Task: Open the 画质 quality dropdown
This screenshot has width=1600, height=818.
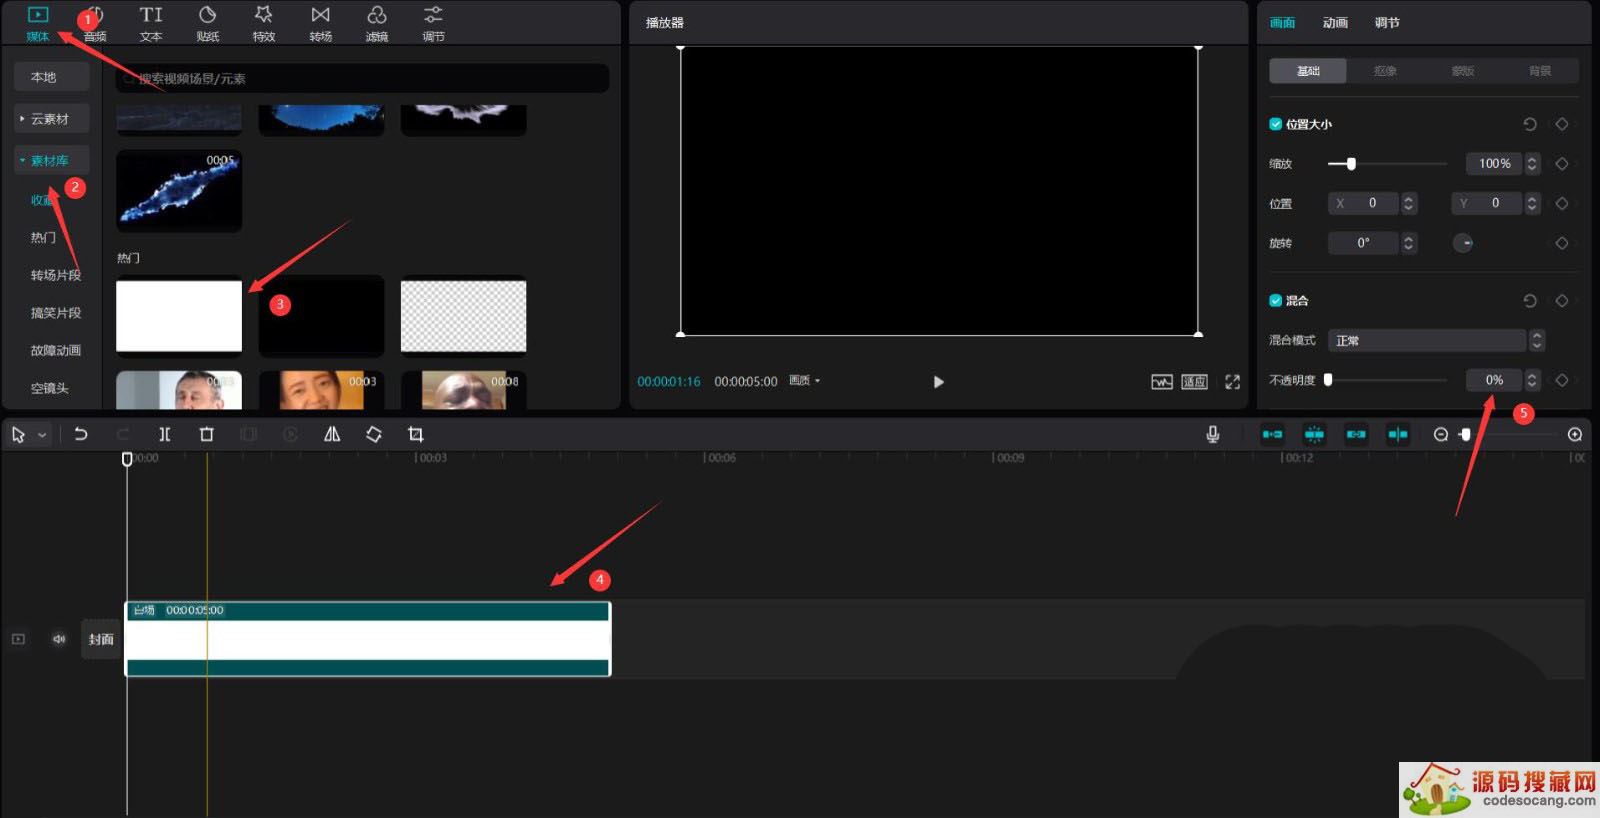Action: point(804,381)
